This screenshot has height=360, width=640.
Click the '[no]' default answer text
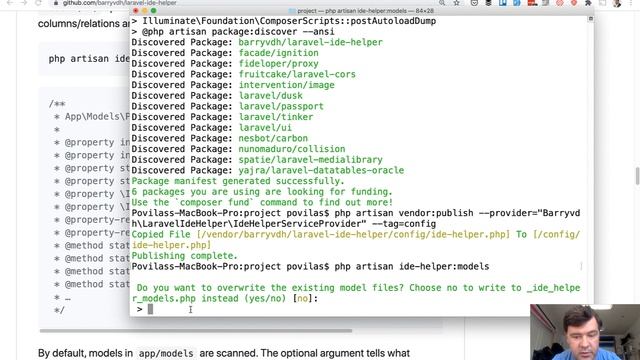point(302,298)
